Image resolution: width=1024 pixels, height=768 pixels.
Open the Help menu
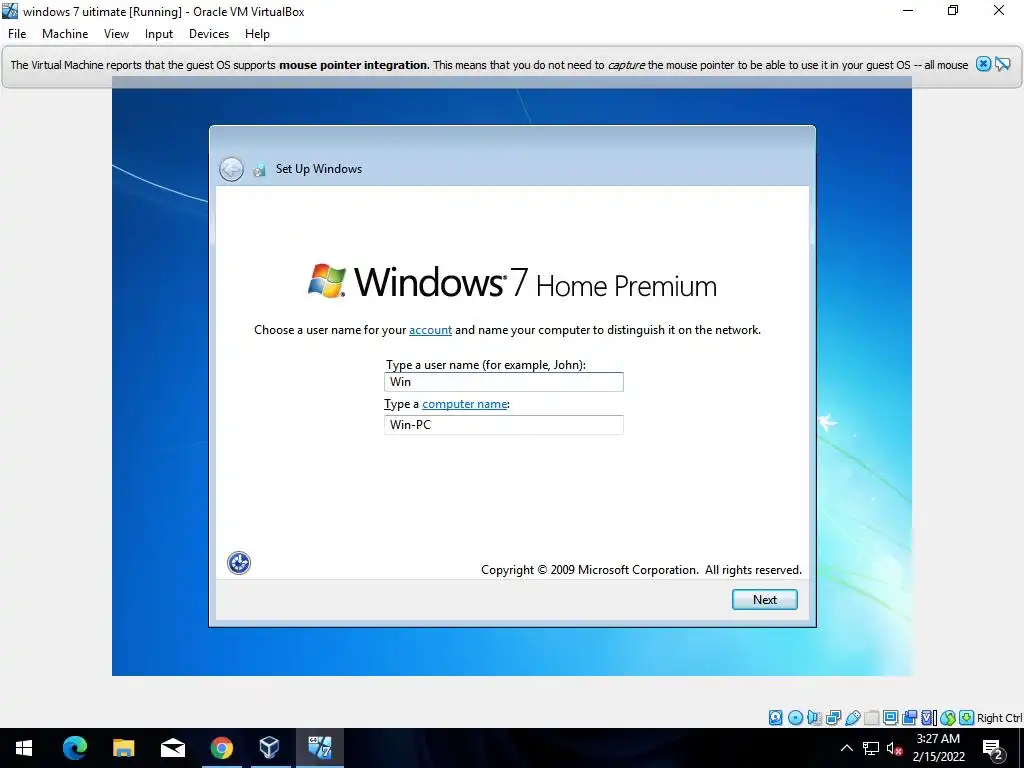[x=257, y=34]
